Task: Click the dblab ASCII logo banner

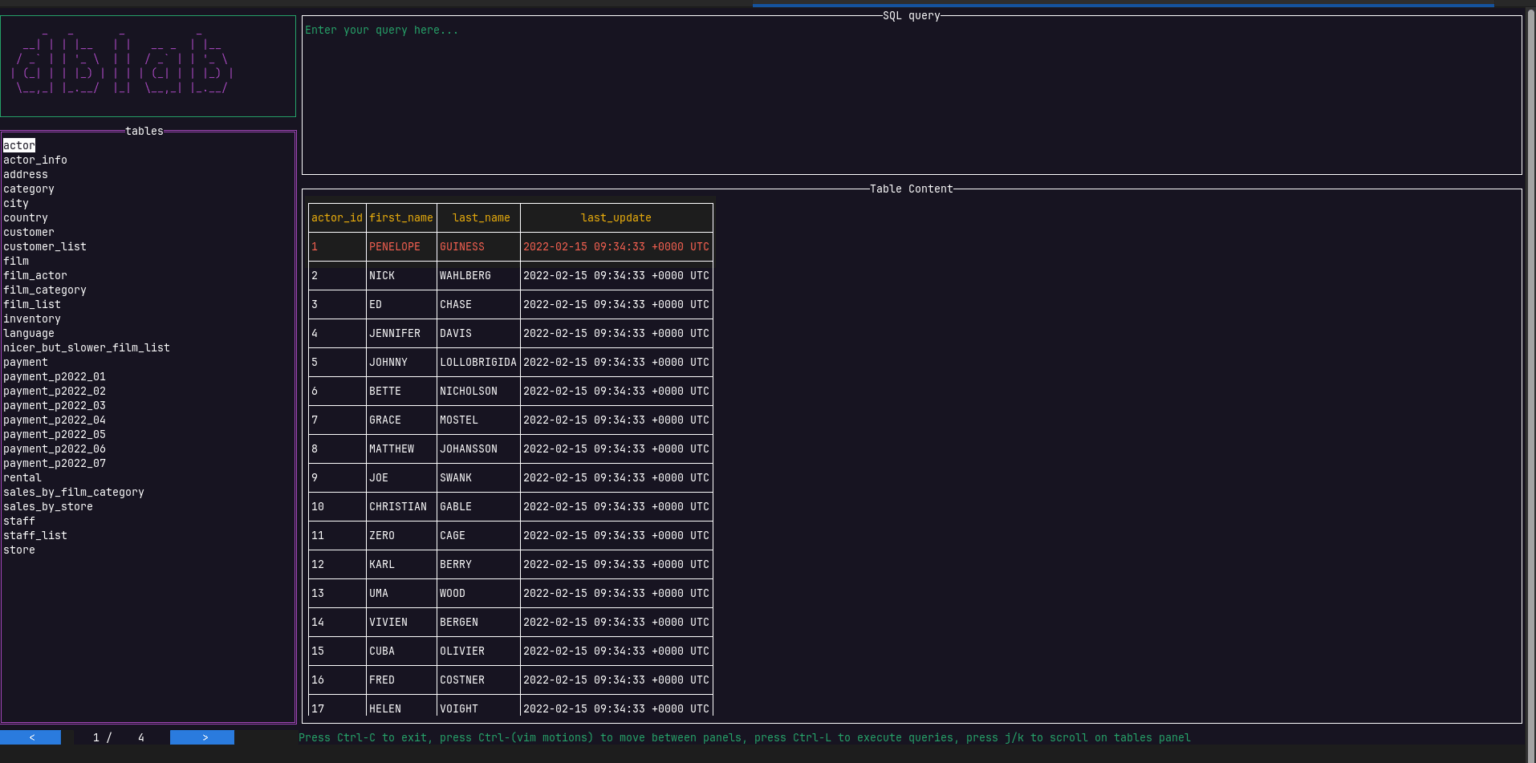Action: pos(148,65)
